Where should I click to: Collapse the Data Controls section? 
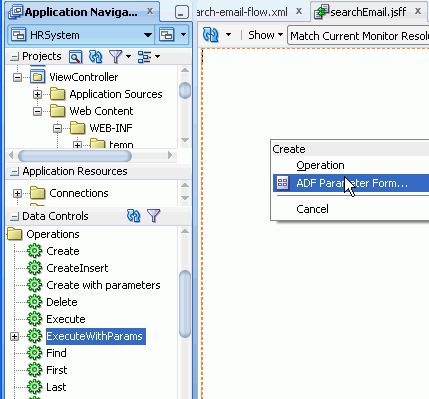coord(14,217)
